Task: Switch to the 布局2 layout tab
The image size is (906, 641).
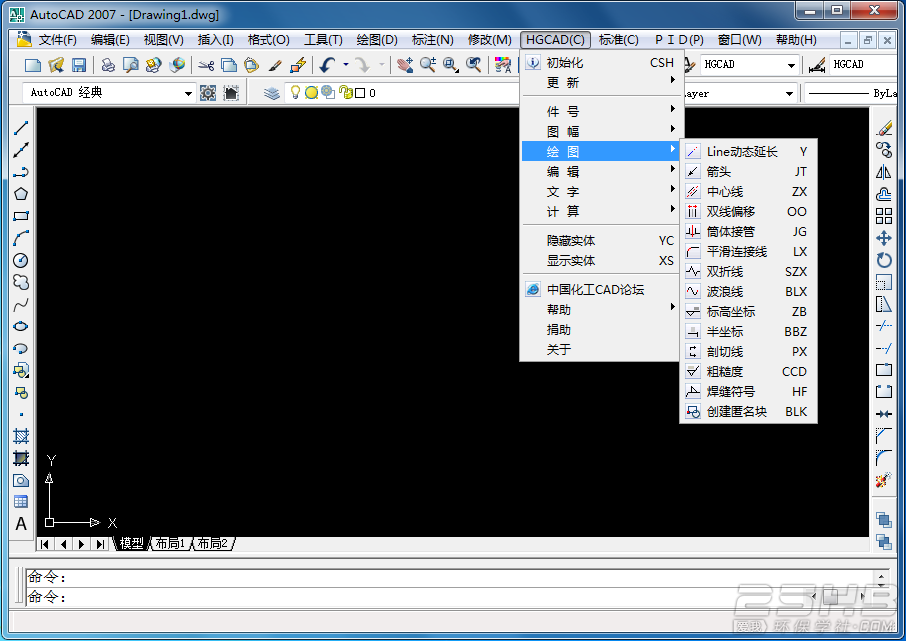Action: click(x=213, y=543)
